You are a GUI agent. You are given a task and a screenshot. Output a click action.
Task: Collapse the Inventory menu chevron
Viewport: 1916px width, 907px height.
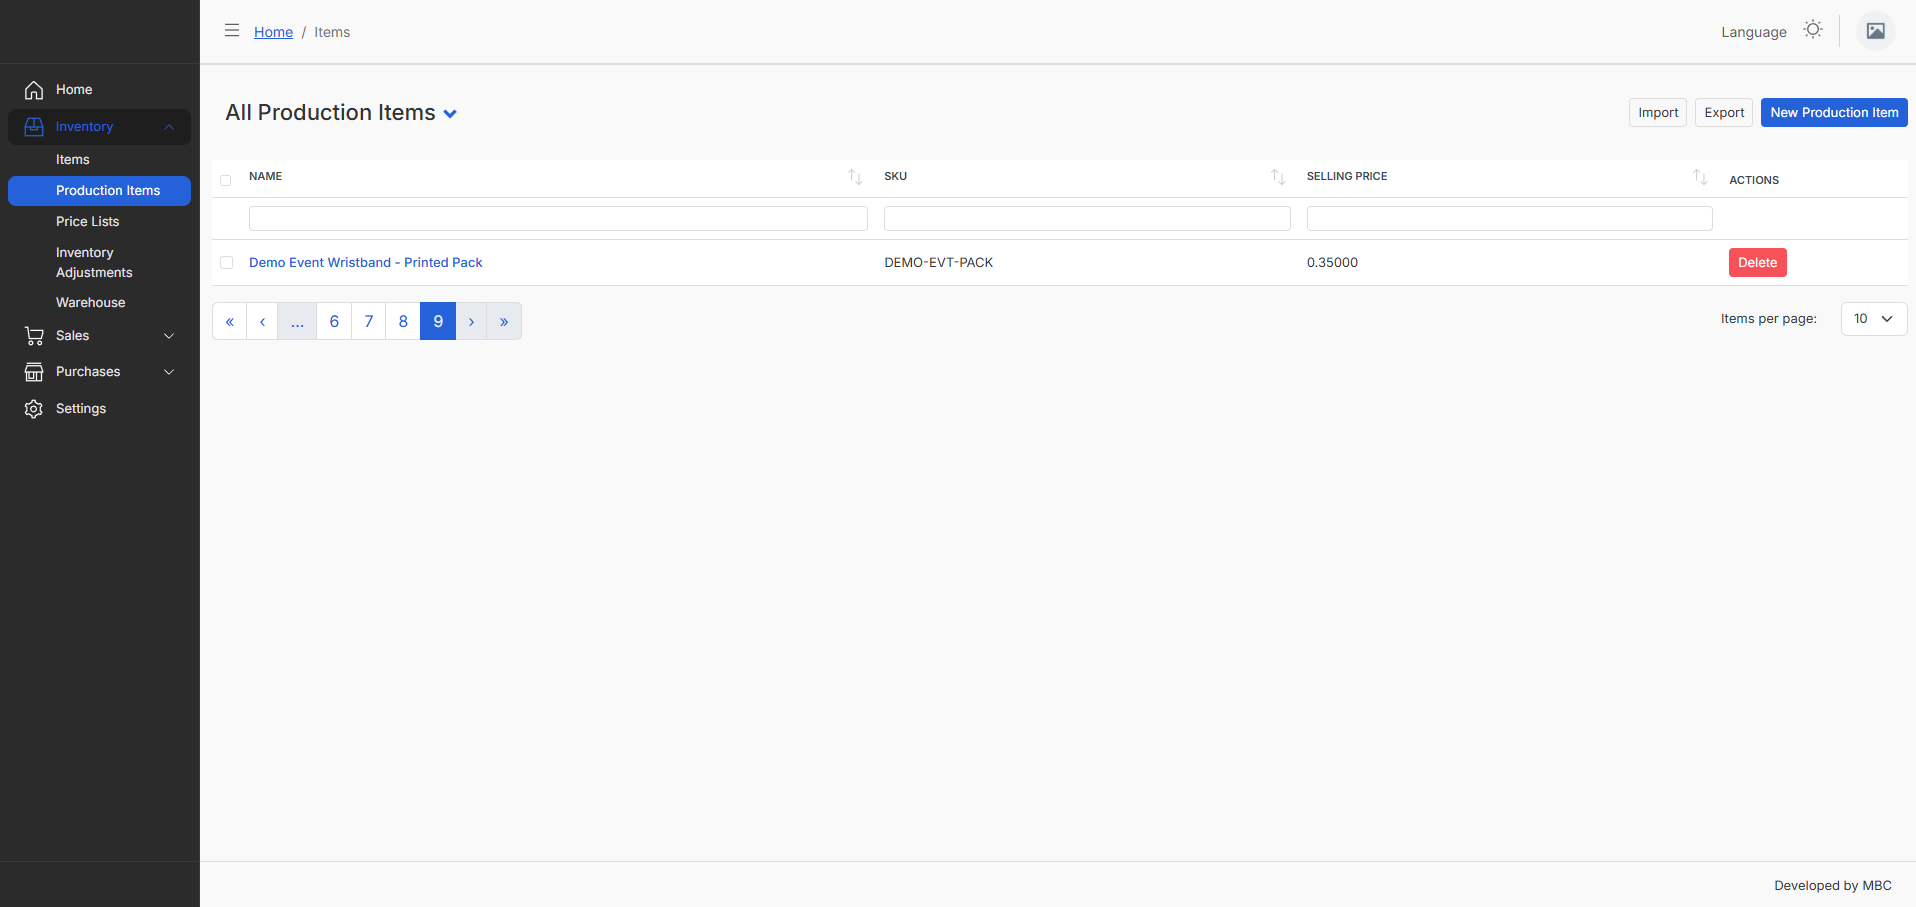169,127
